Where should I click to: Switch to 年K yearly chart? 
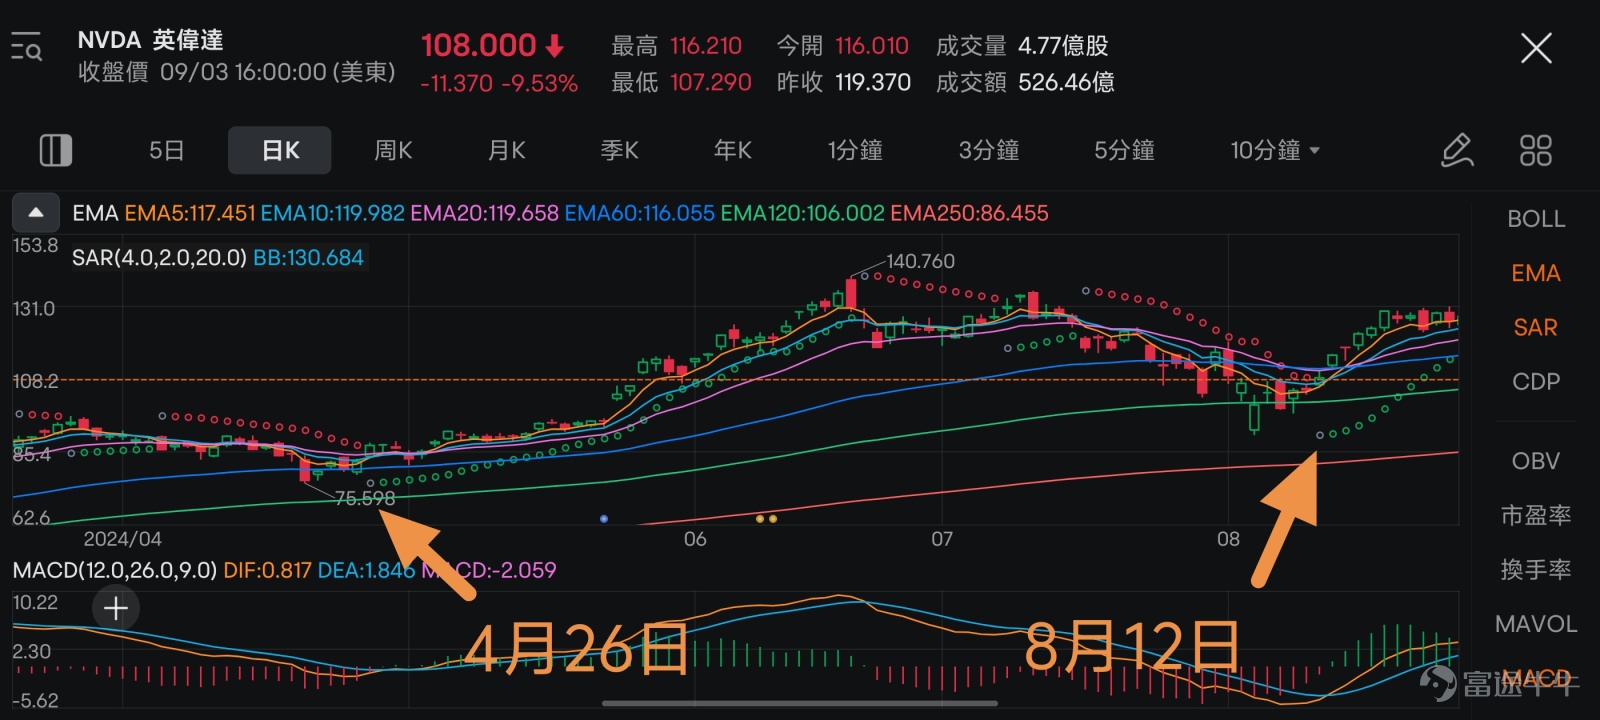[x=732, y=151]
